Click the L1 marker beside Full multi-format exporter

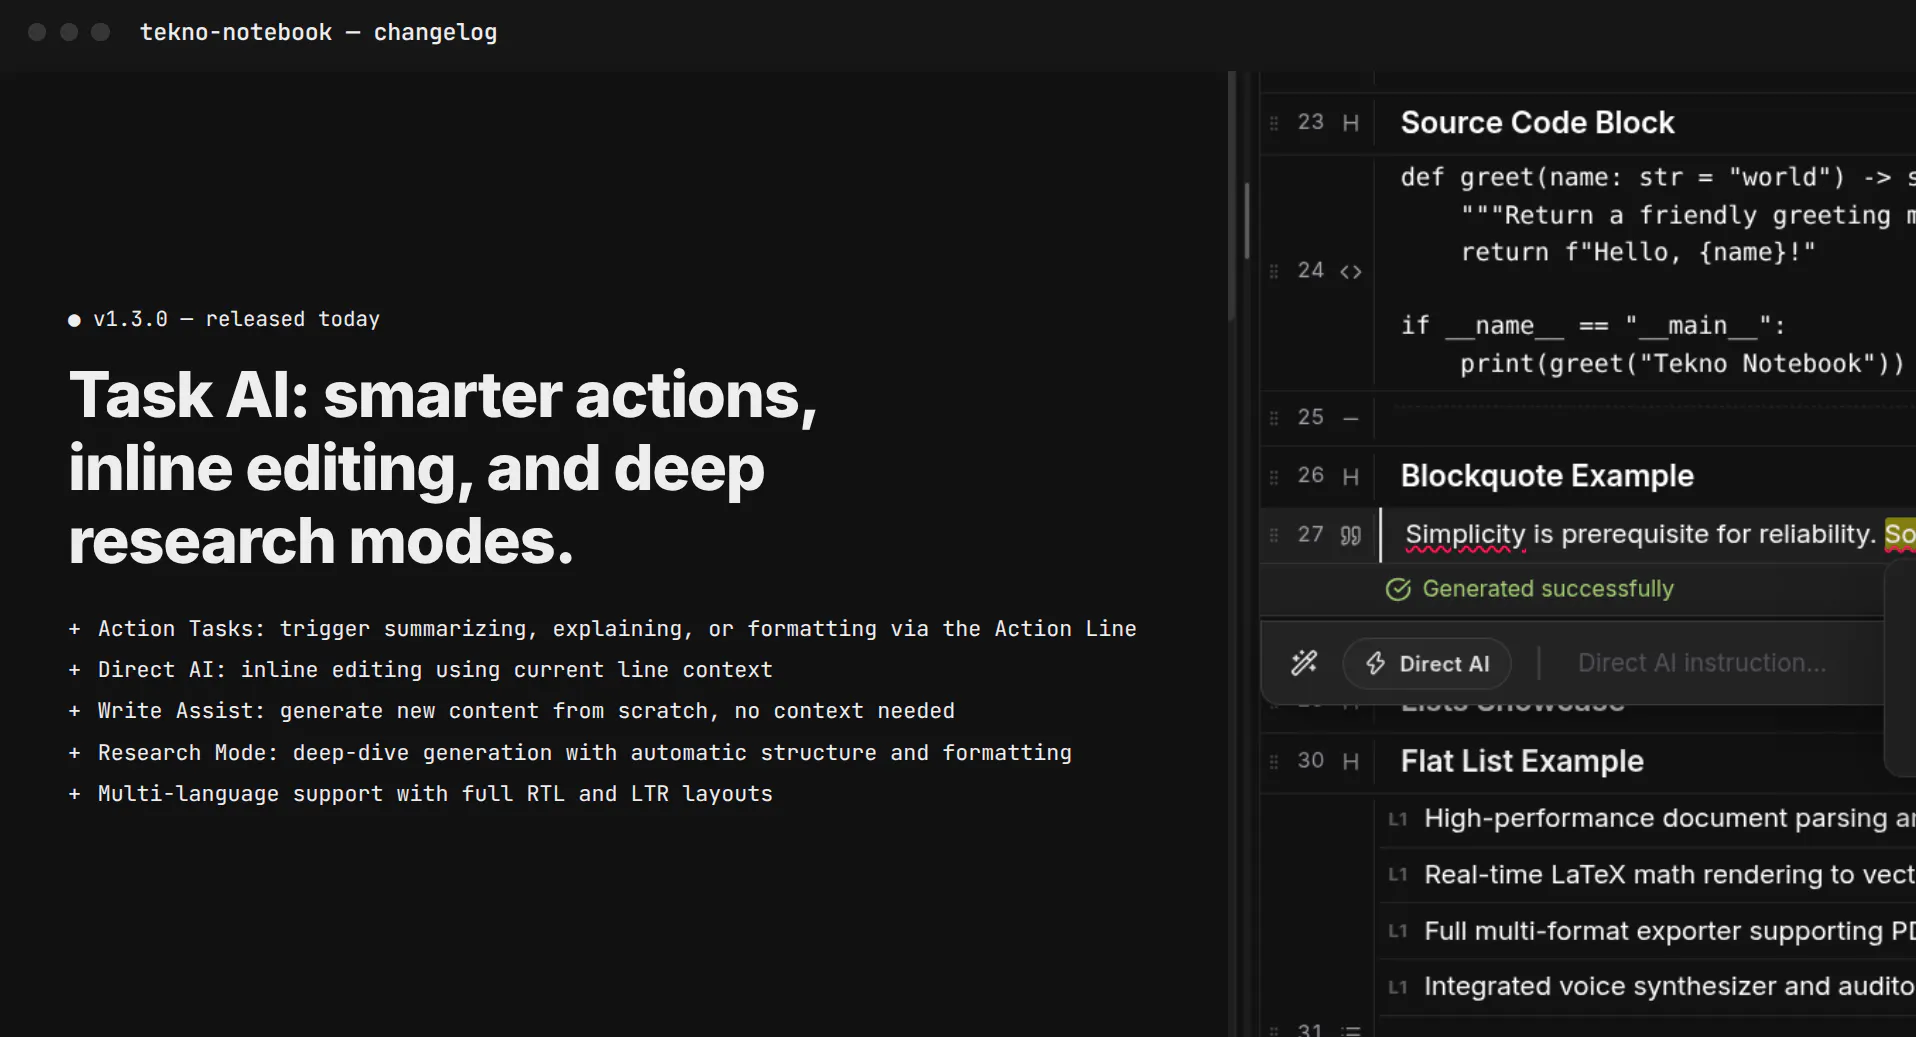(x=1398, y=932)
